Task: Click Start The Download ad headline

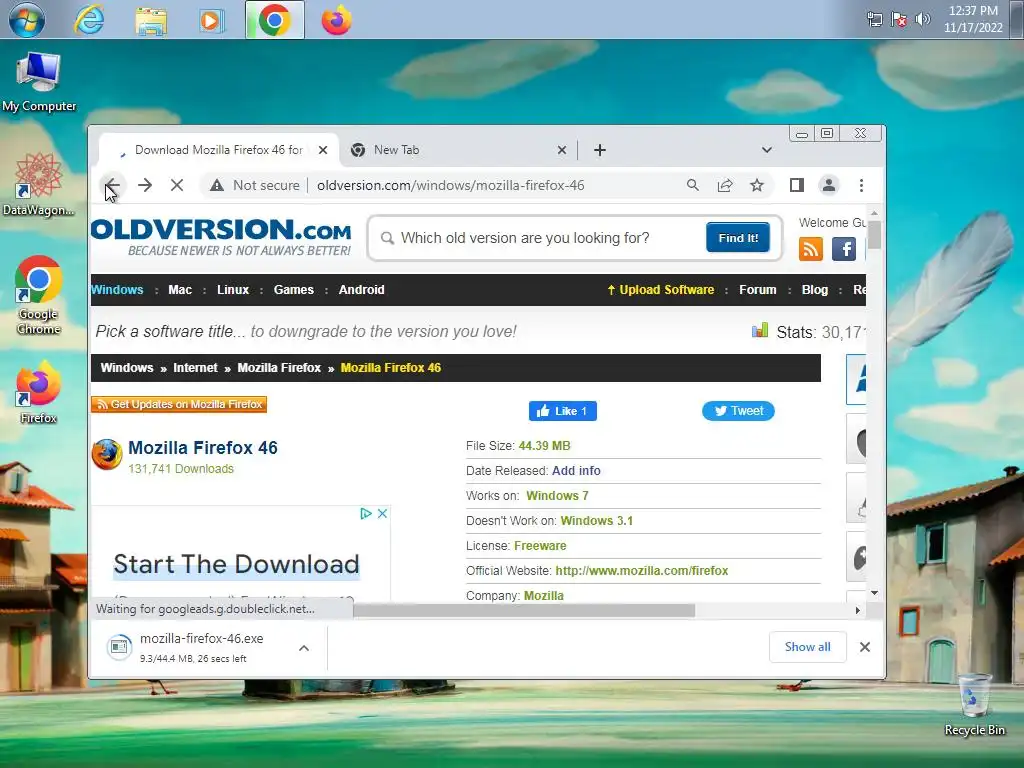Action: pyautogui.click(x=236, y=564)
